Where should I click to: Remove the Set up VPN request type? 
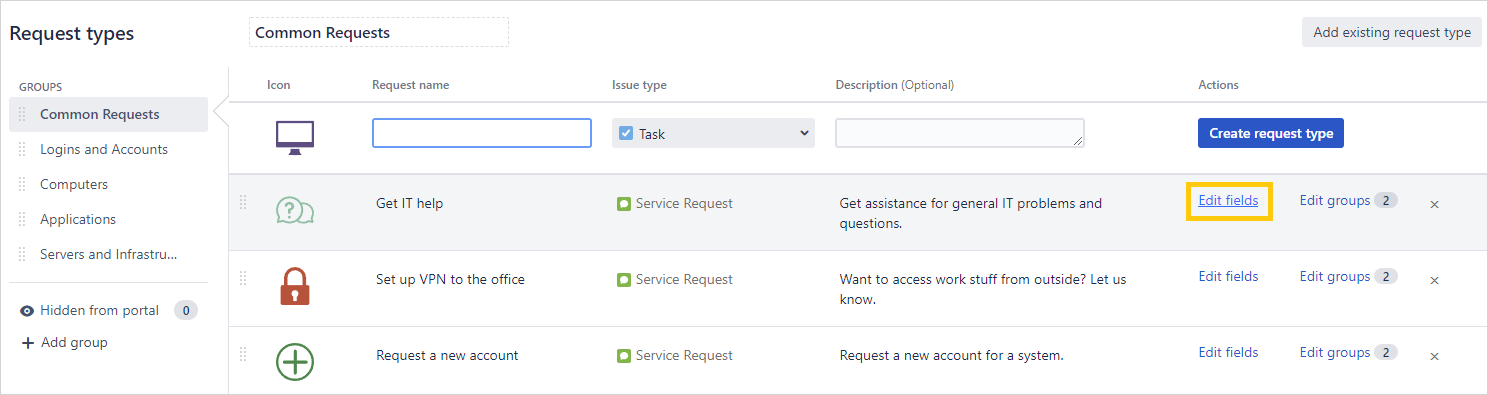point(1434,280)
